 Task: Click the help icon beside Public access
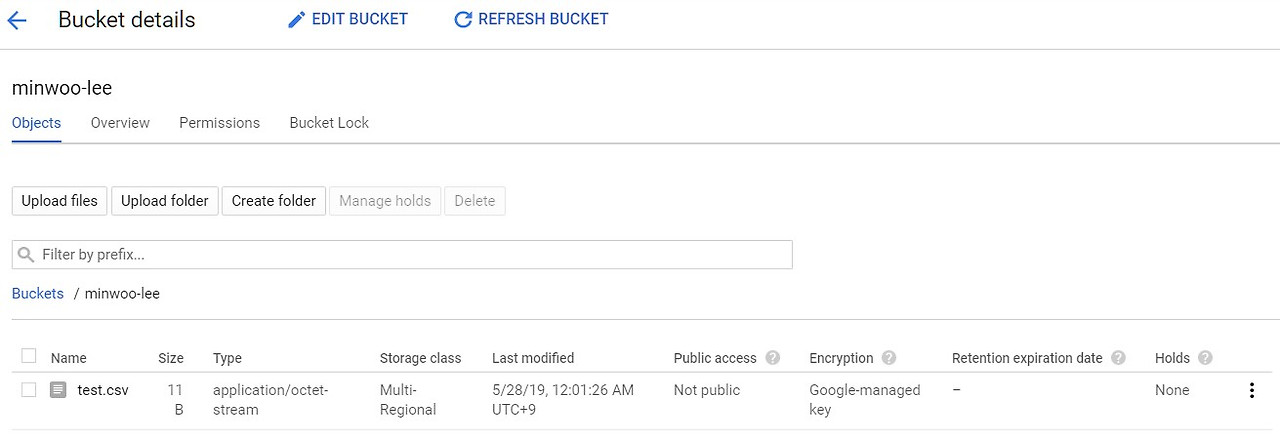772,358
